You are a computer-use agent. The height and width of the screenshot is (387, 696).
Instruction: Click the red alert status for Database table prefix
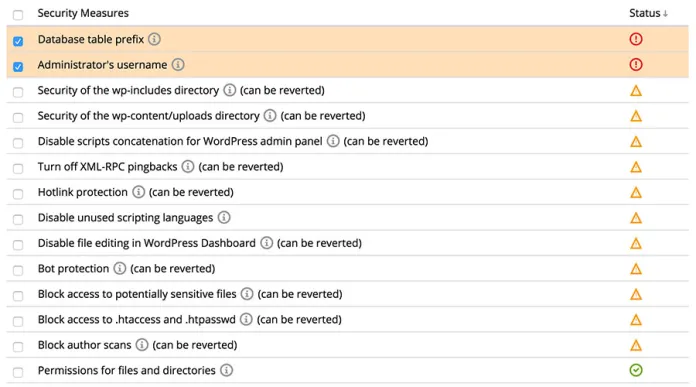(636, 39)
